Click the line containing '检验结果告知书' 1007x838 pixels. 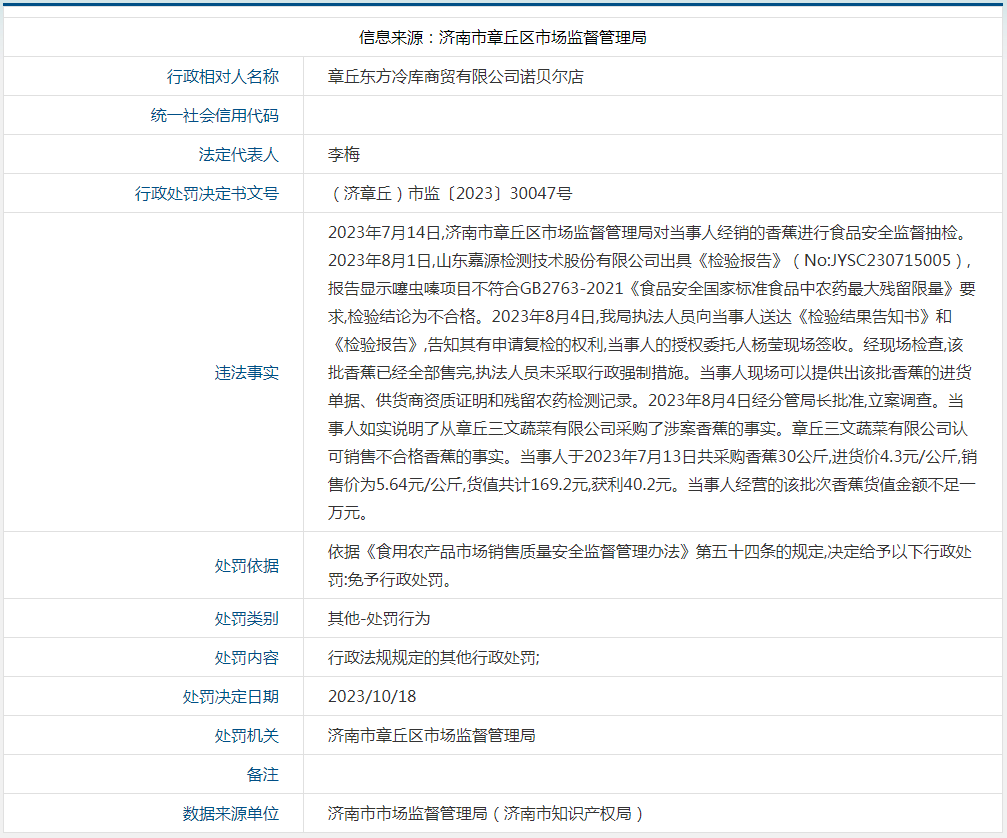(640, 317)
